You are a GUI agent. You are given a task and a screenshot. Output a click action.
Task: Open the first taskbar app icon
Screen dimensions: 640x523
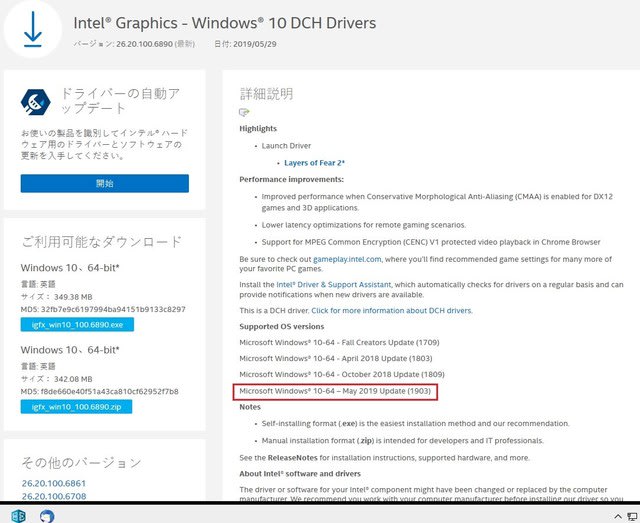click(18, 516)
